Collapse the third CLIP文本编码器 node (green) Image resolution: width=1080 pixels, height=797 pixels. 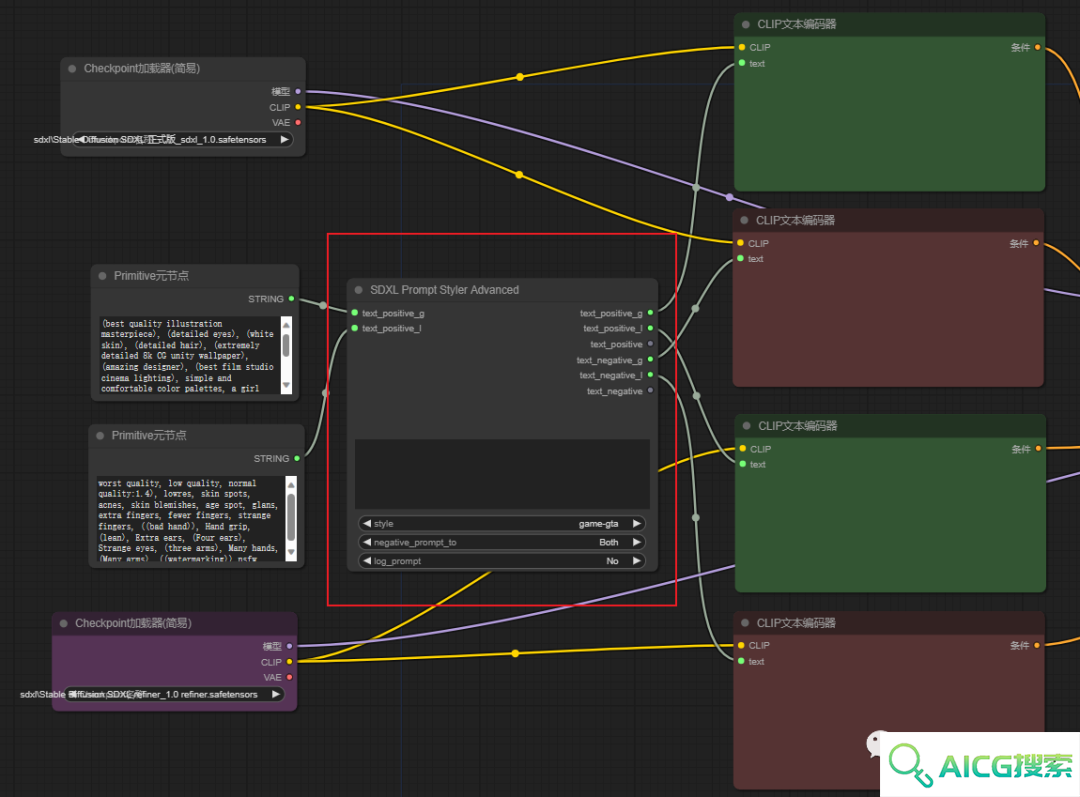(746, 426)
